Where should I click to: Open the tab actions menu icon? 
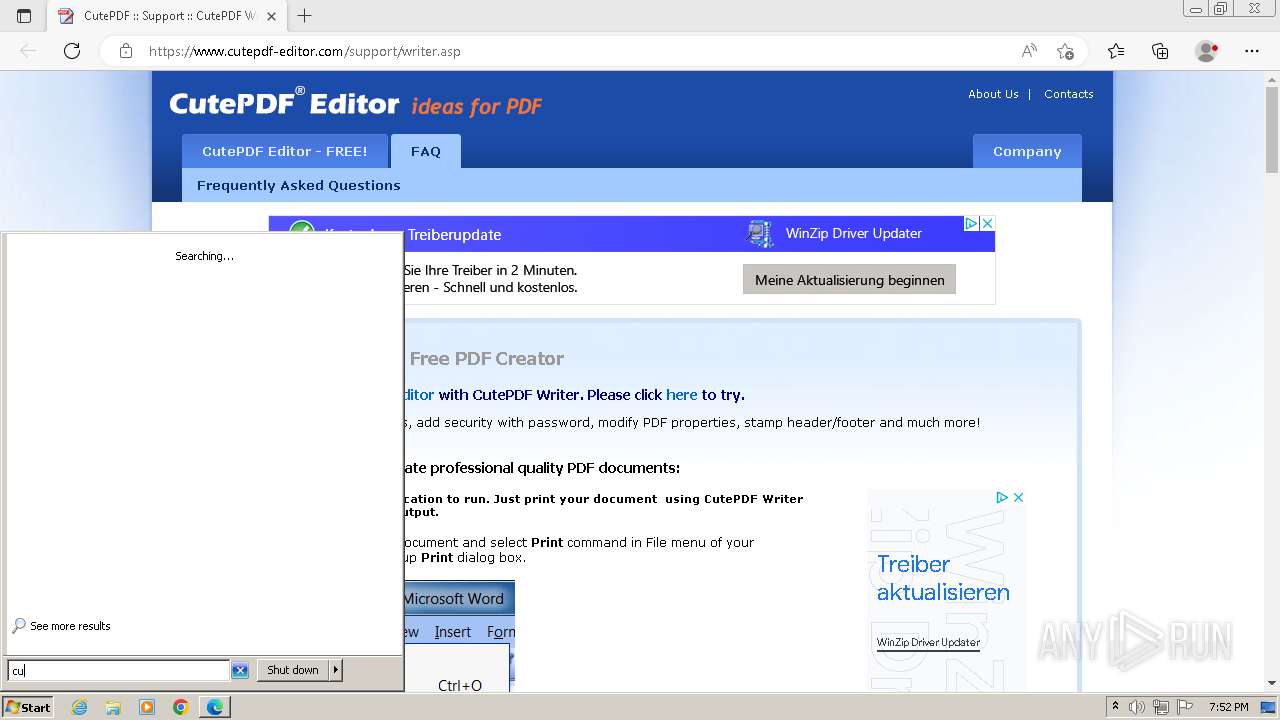24,16
